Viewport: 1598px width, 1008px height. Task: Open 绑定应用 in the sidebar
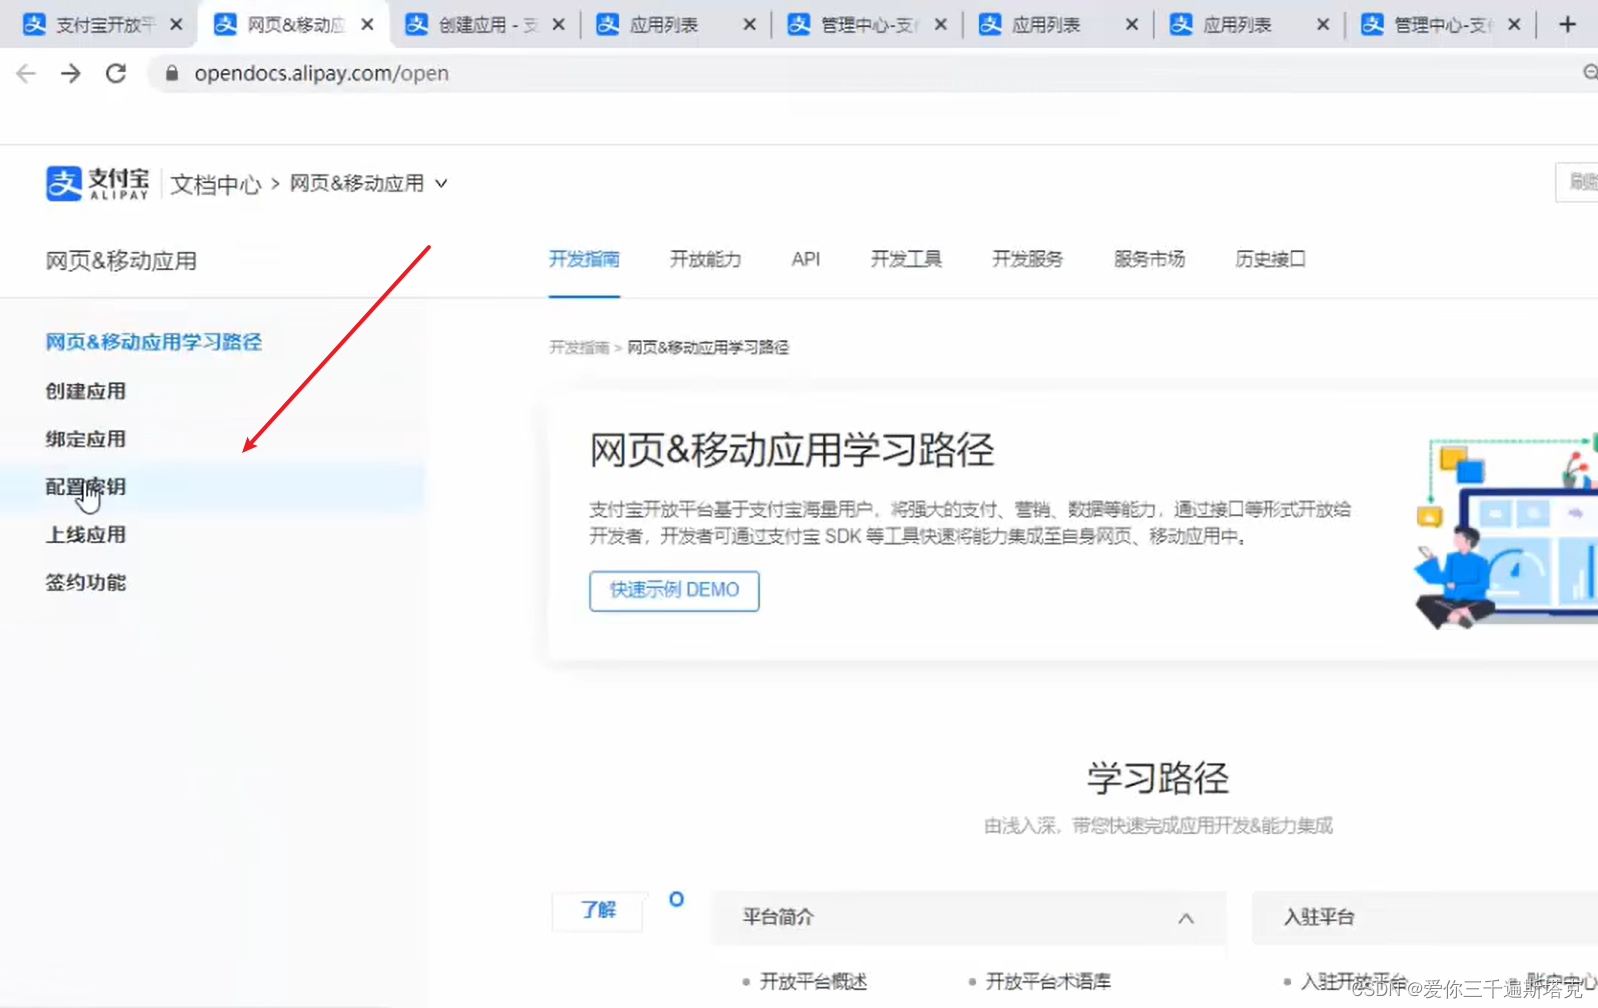(85, 439)
